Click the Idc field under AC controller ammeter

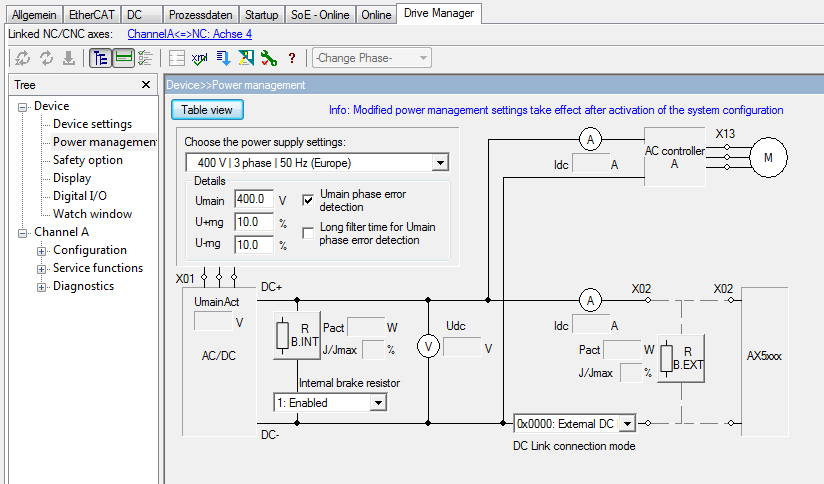coord(591,163)
